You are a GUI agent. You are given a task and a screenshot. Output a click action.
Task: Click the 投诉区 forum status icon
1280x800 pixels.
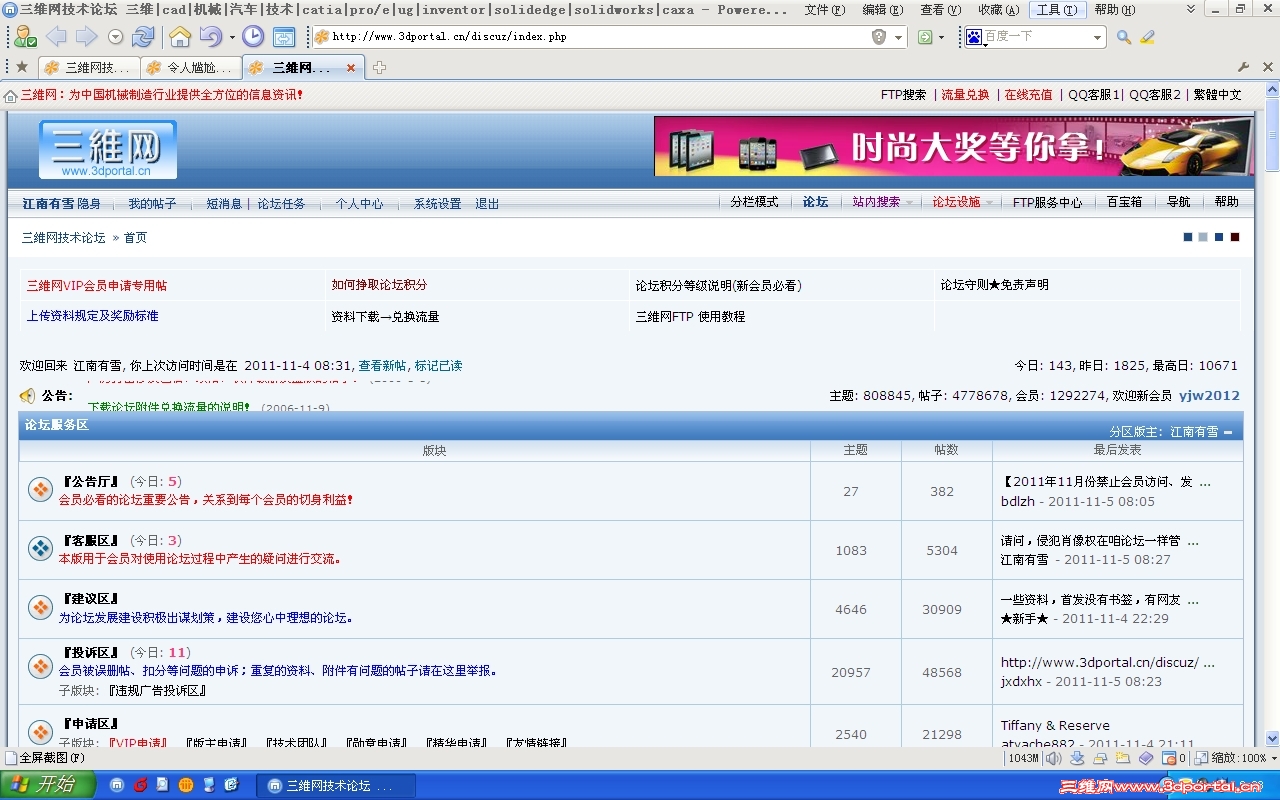pyautogui.click(x=40, y=666)
